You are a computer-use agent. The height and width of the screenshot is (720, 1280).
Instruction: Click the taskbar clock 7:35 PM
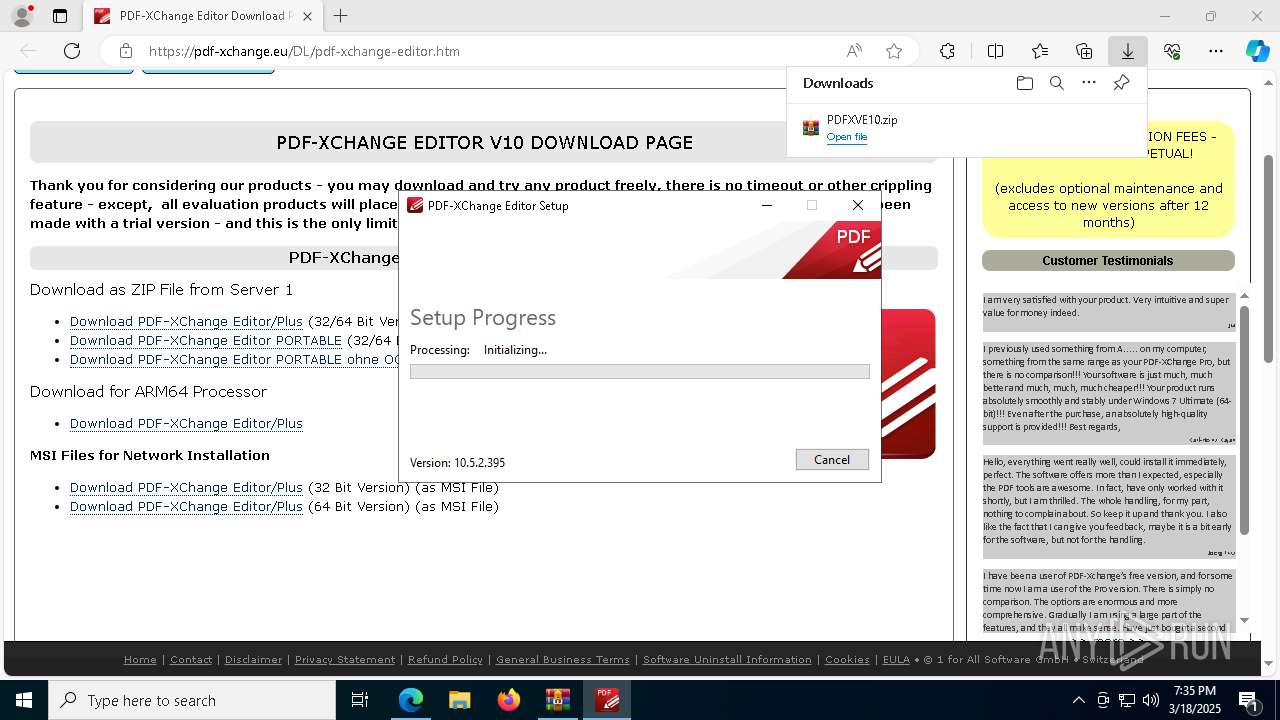click(1195, 700)
